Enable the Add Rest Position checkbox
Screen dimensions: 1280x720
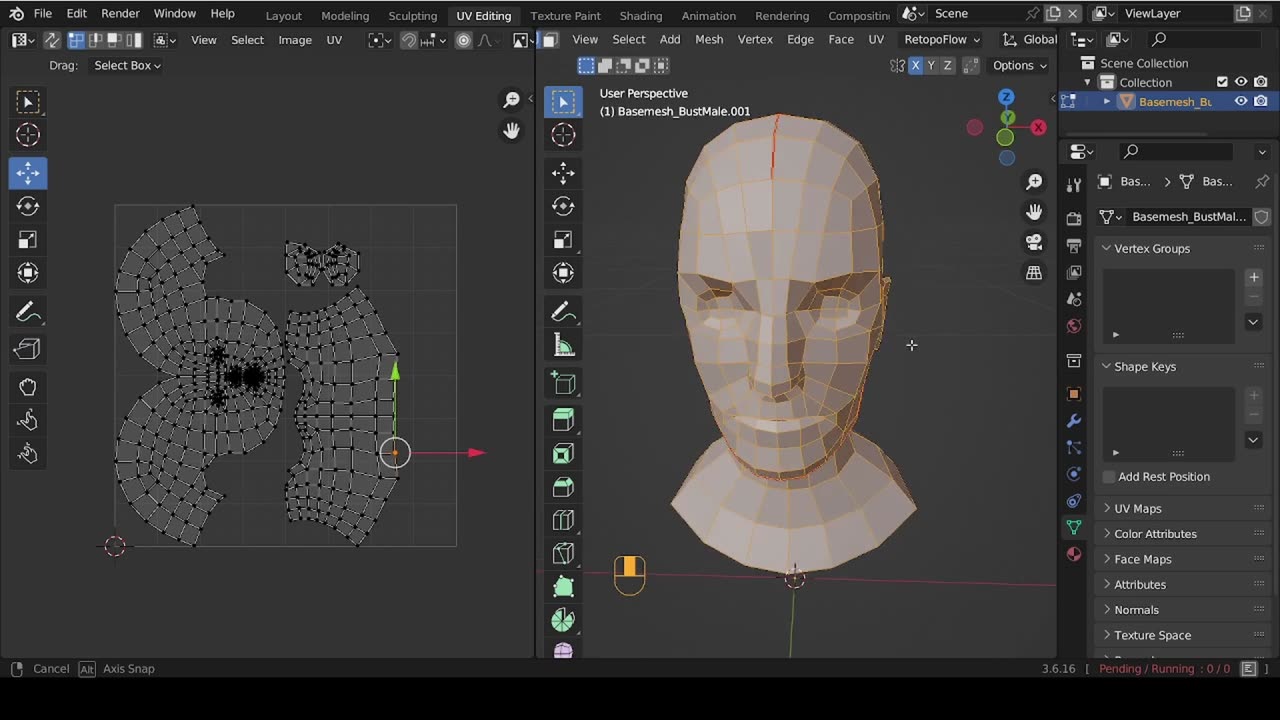tap(1109, 477)
